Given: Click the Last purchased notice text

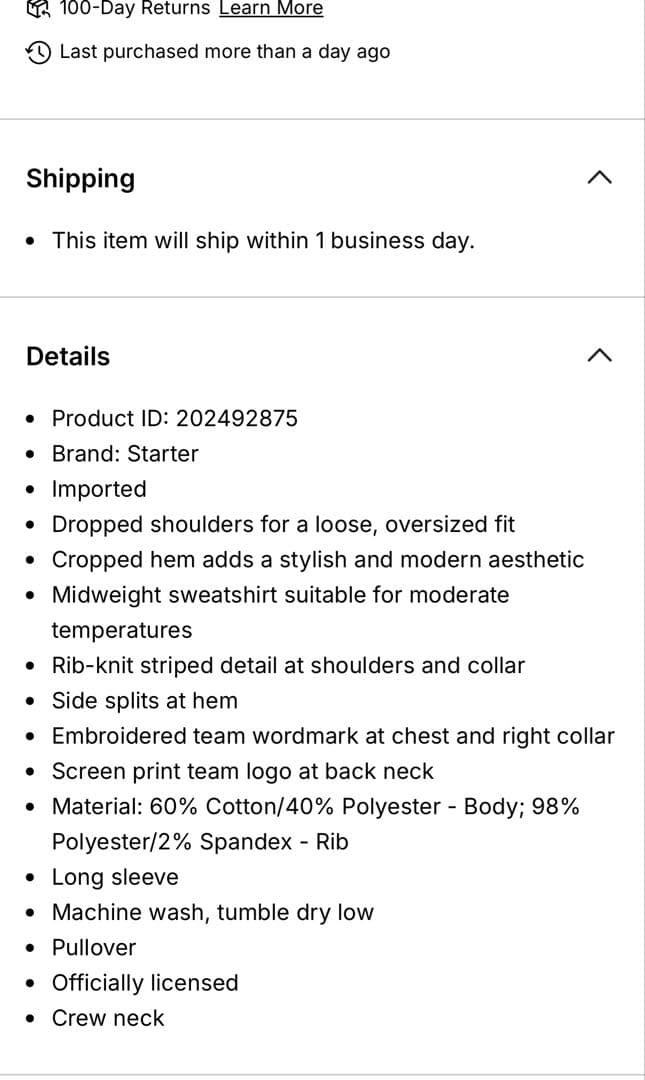Looking at the screenshot, I should click(225, 52).
